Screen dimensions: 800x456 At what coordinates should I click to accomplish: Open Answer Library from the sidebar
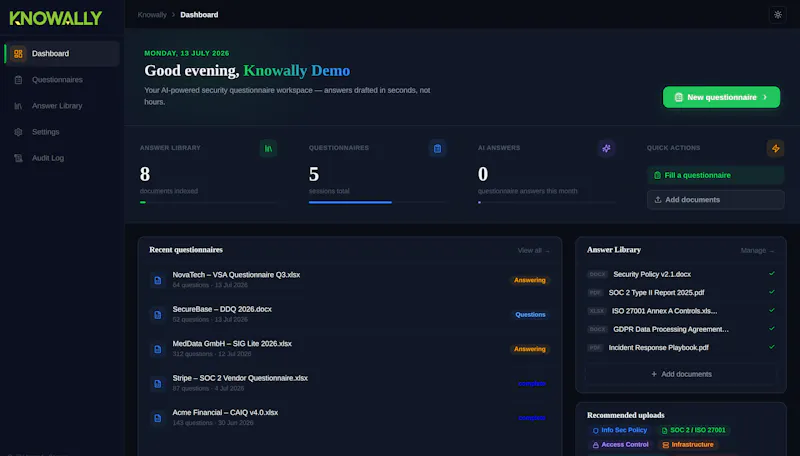[x=62, y=106]
